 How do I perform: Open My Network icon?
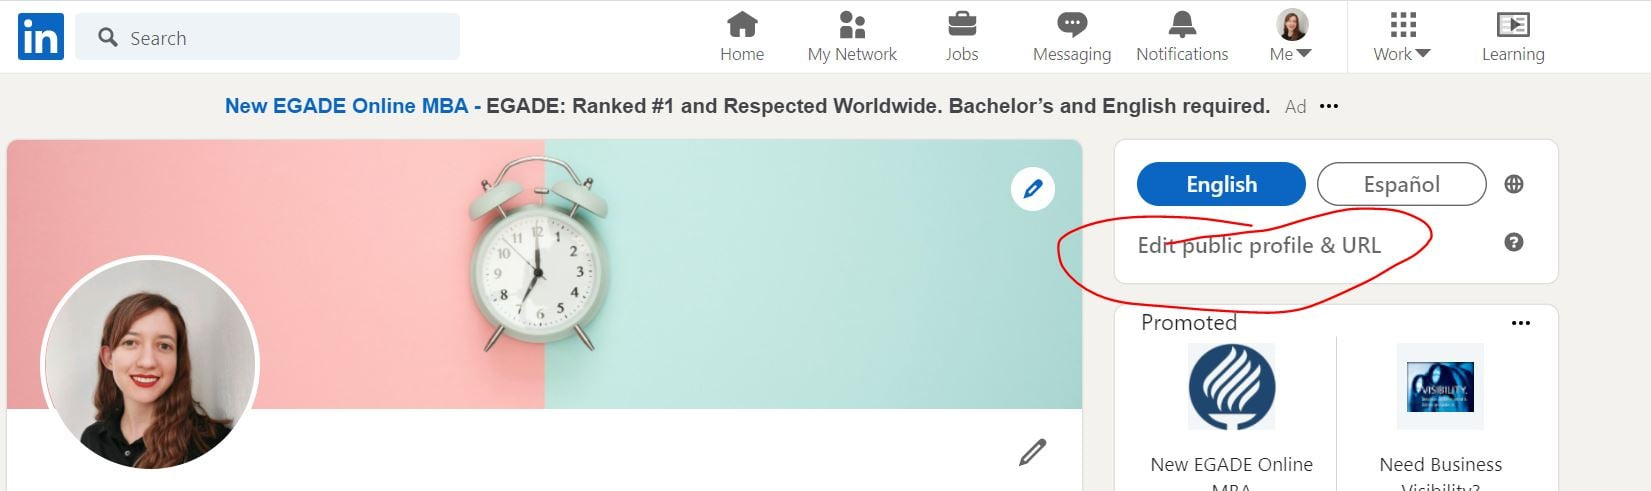pos(852,24)
